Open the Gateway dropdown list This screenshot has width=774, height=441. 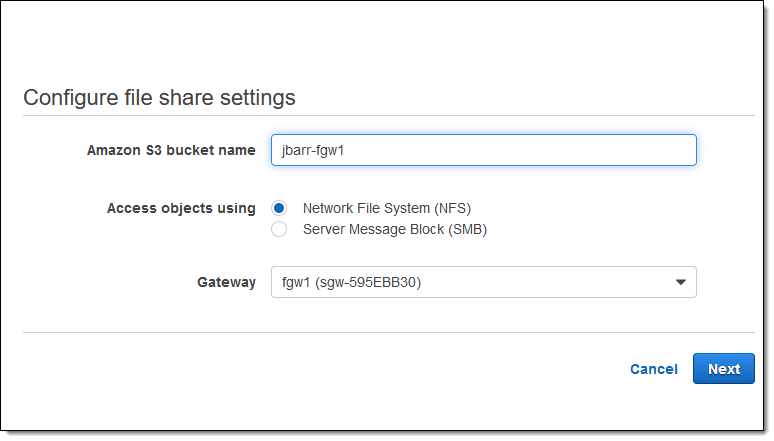coord(483,282)
